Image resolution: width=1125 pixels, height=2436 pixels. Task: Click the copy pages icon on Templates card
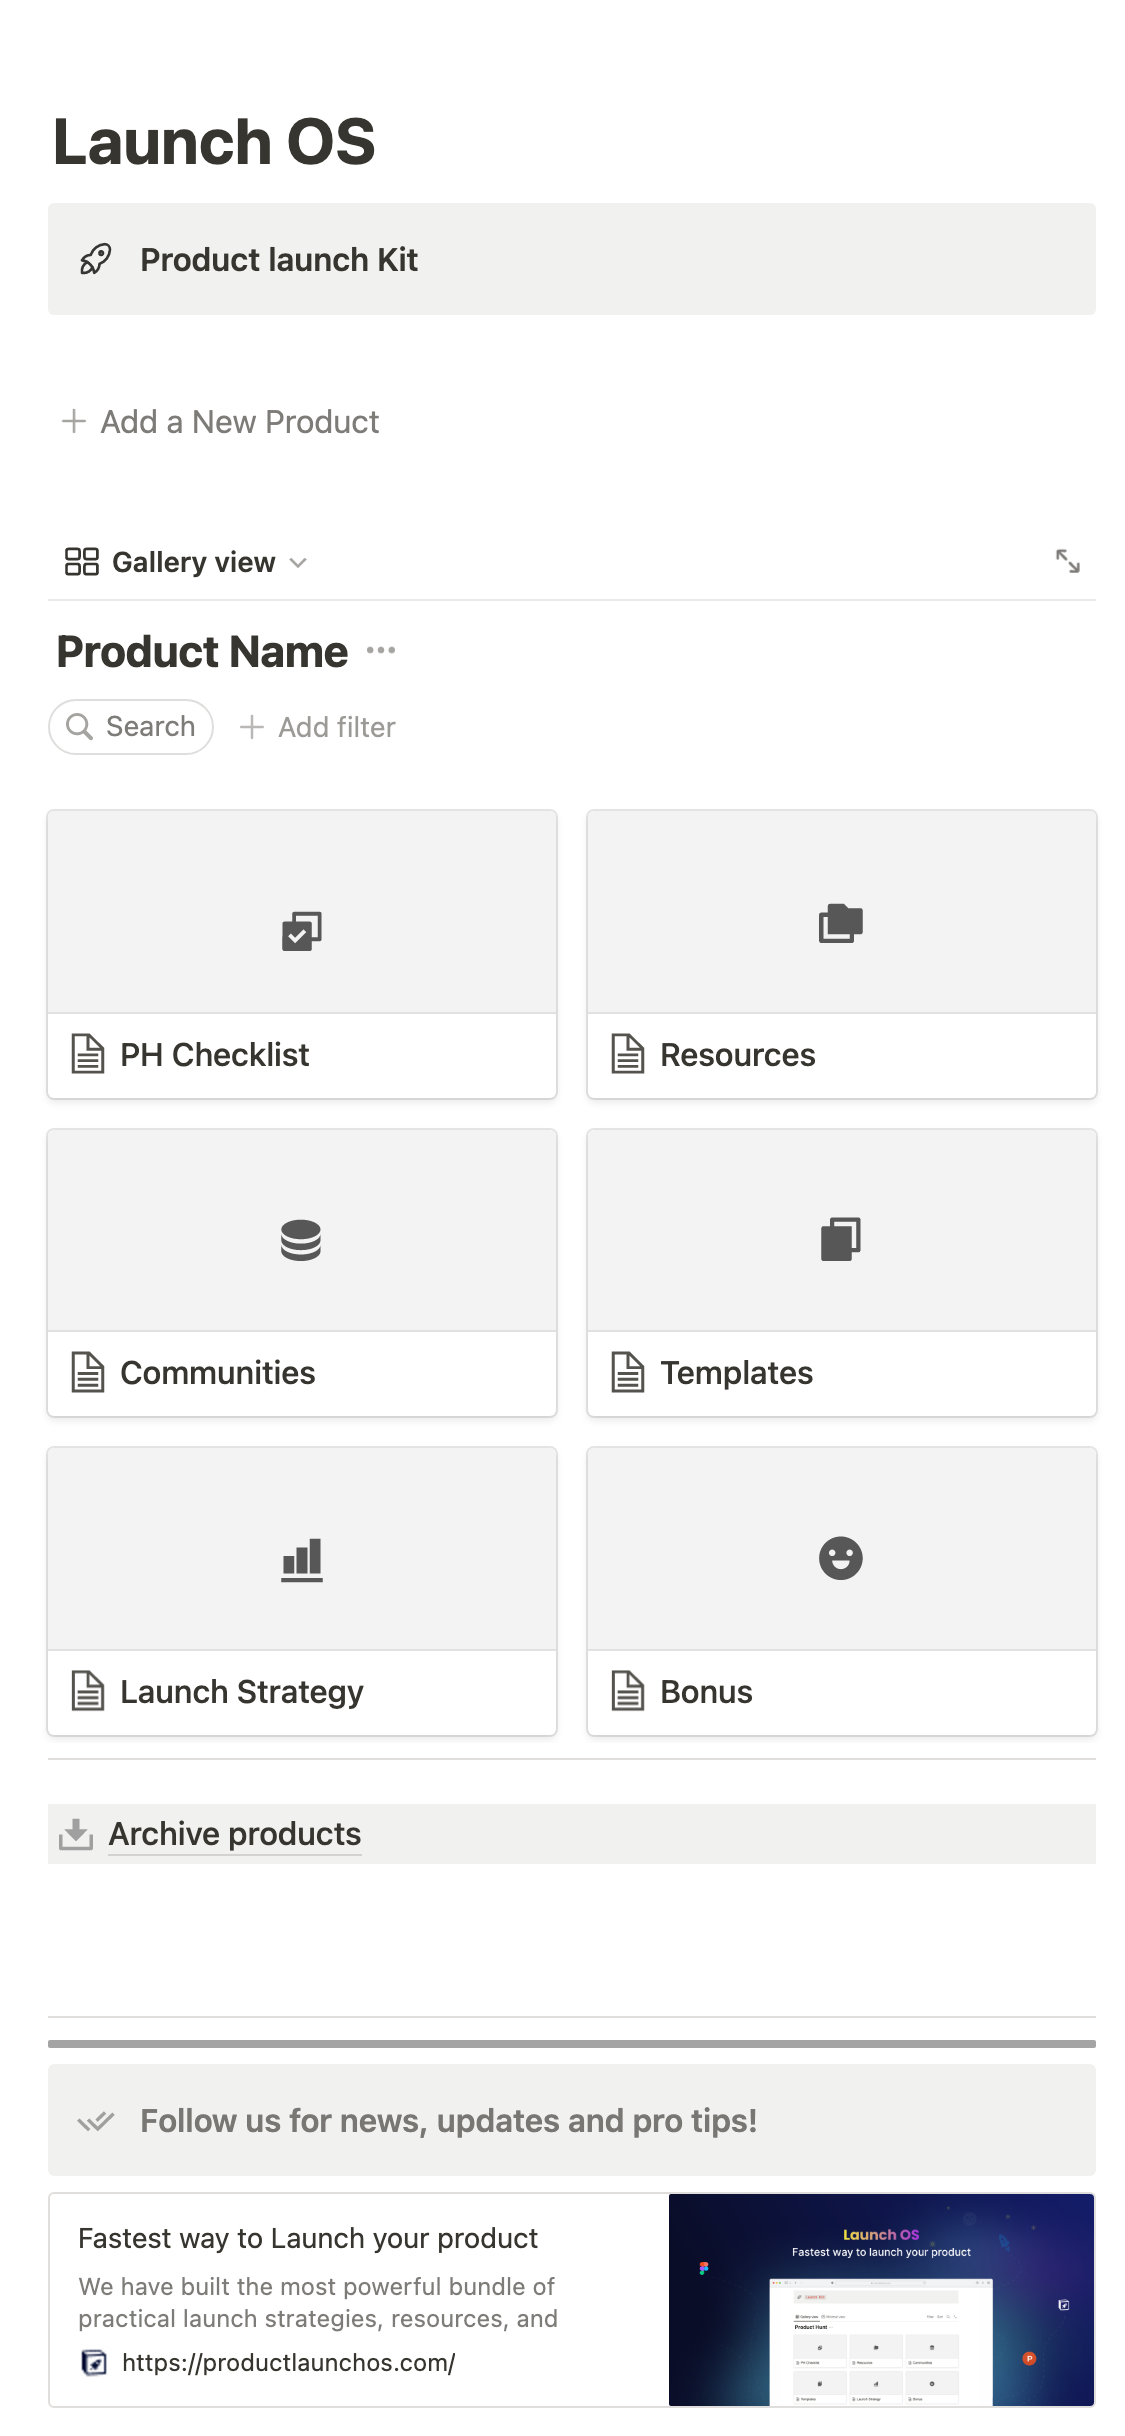(x=840, y=1239)
